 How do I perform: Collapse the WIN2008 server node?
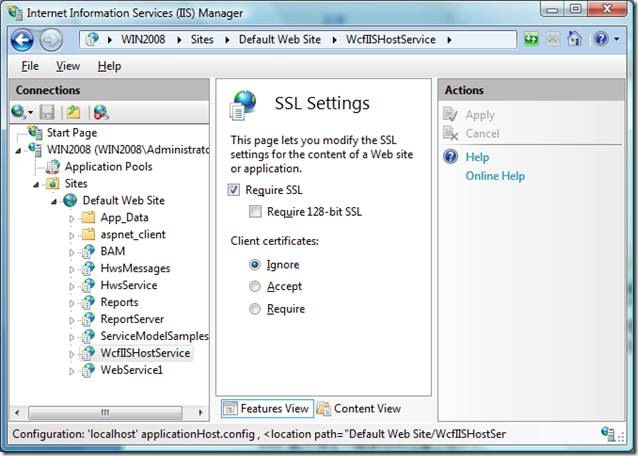tap(18, 151)
